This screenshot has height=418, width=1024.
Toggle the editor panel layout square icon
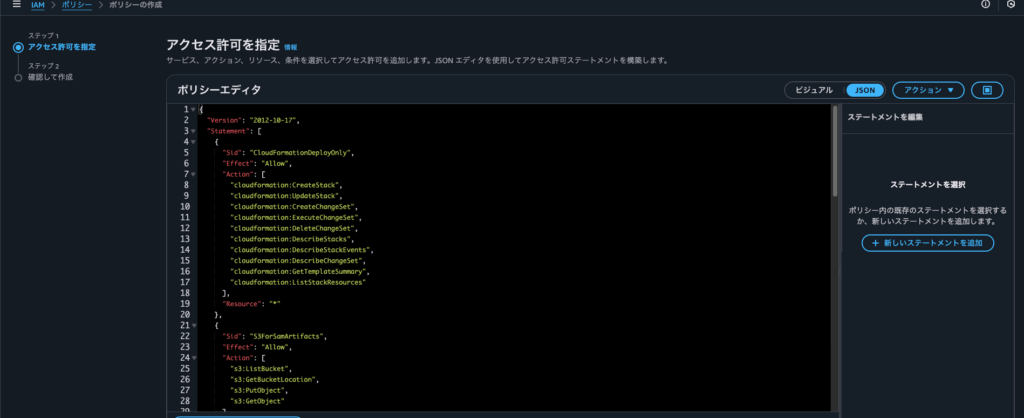986,90
